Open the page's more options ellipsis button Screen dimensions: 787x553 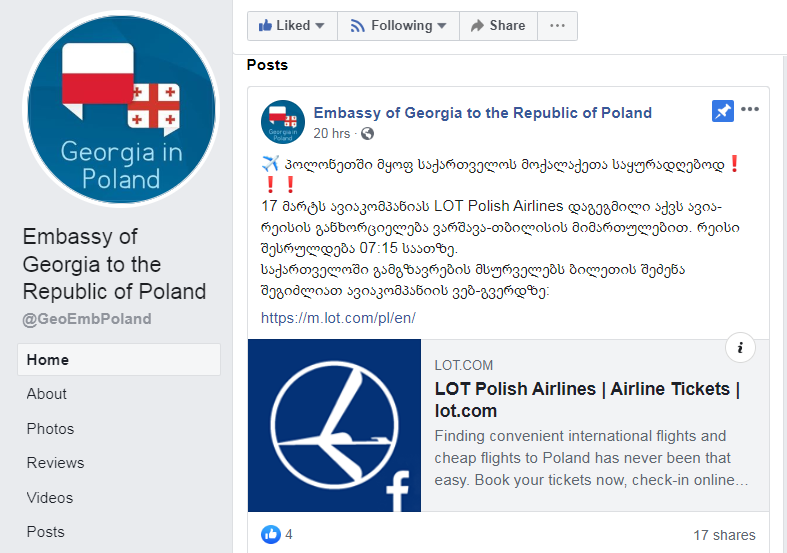[557, 26]
